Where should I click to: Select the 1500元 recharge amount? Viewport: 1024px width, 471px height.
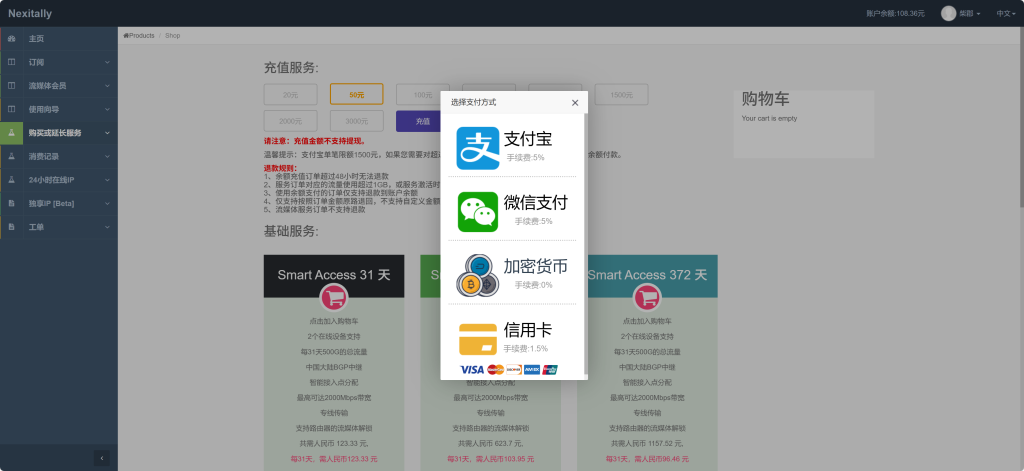[621, 95]
